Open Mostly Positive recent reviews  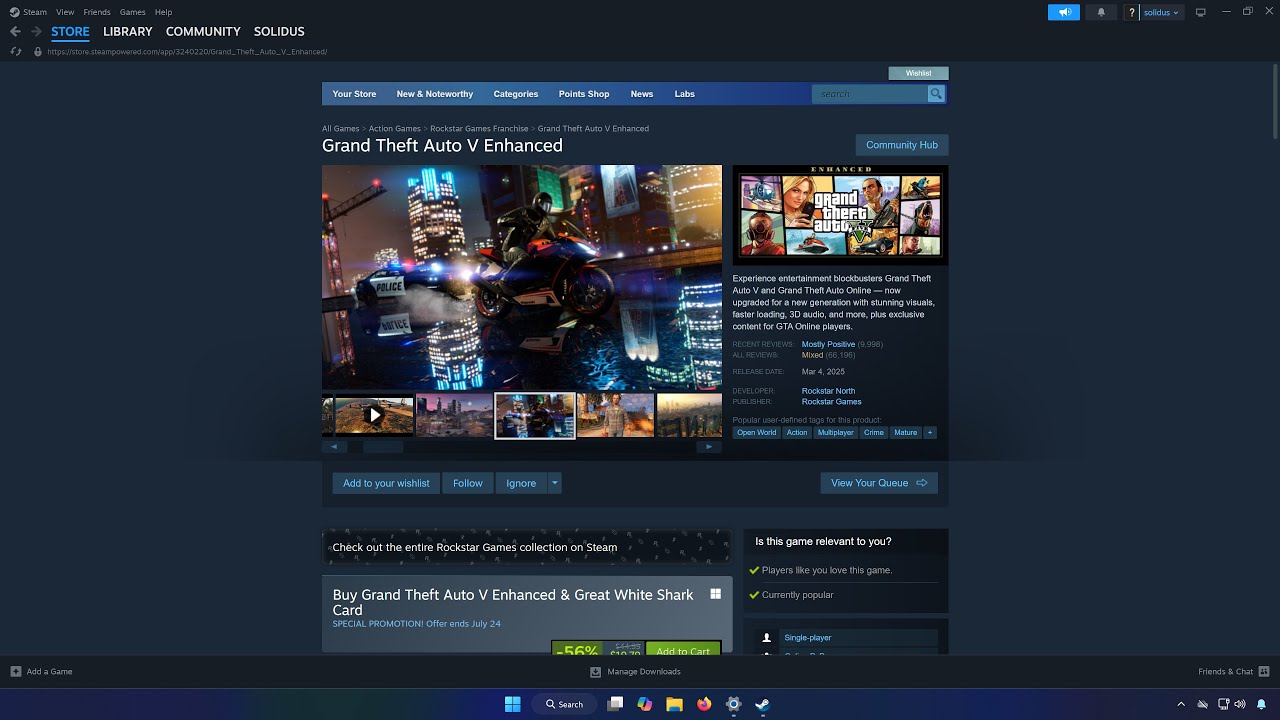828,344
